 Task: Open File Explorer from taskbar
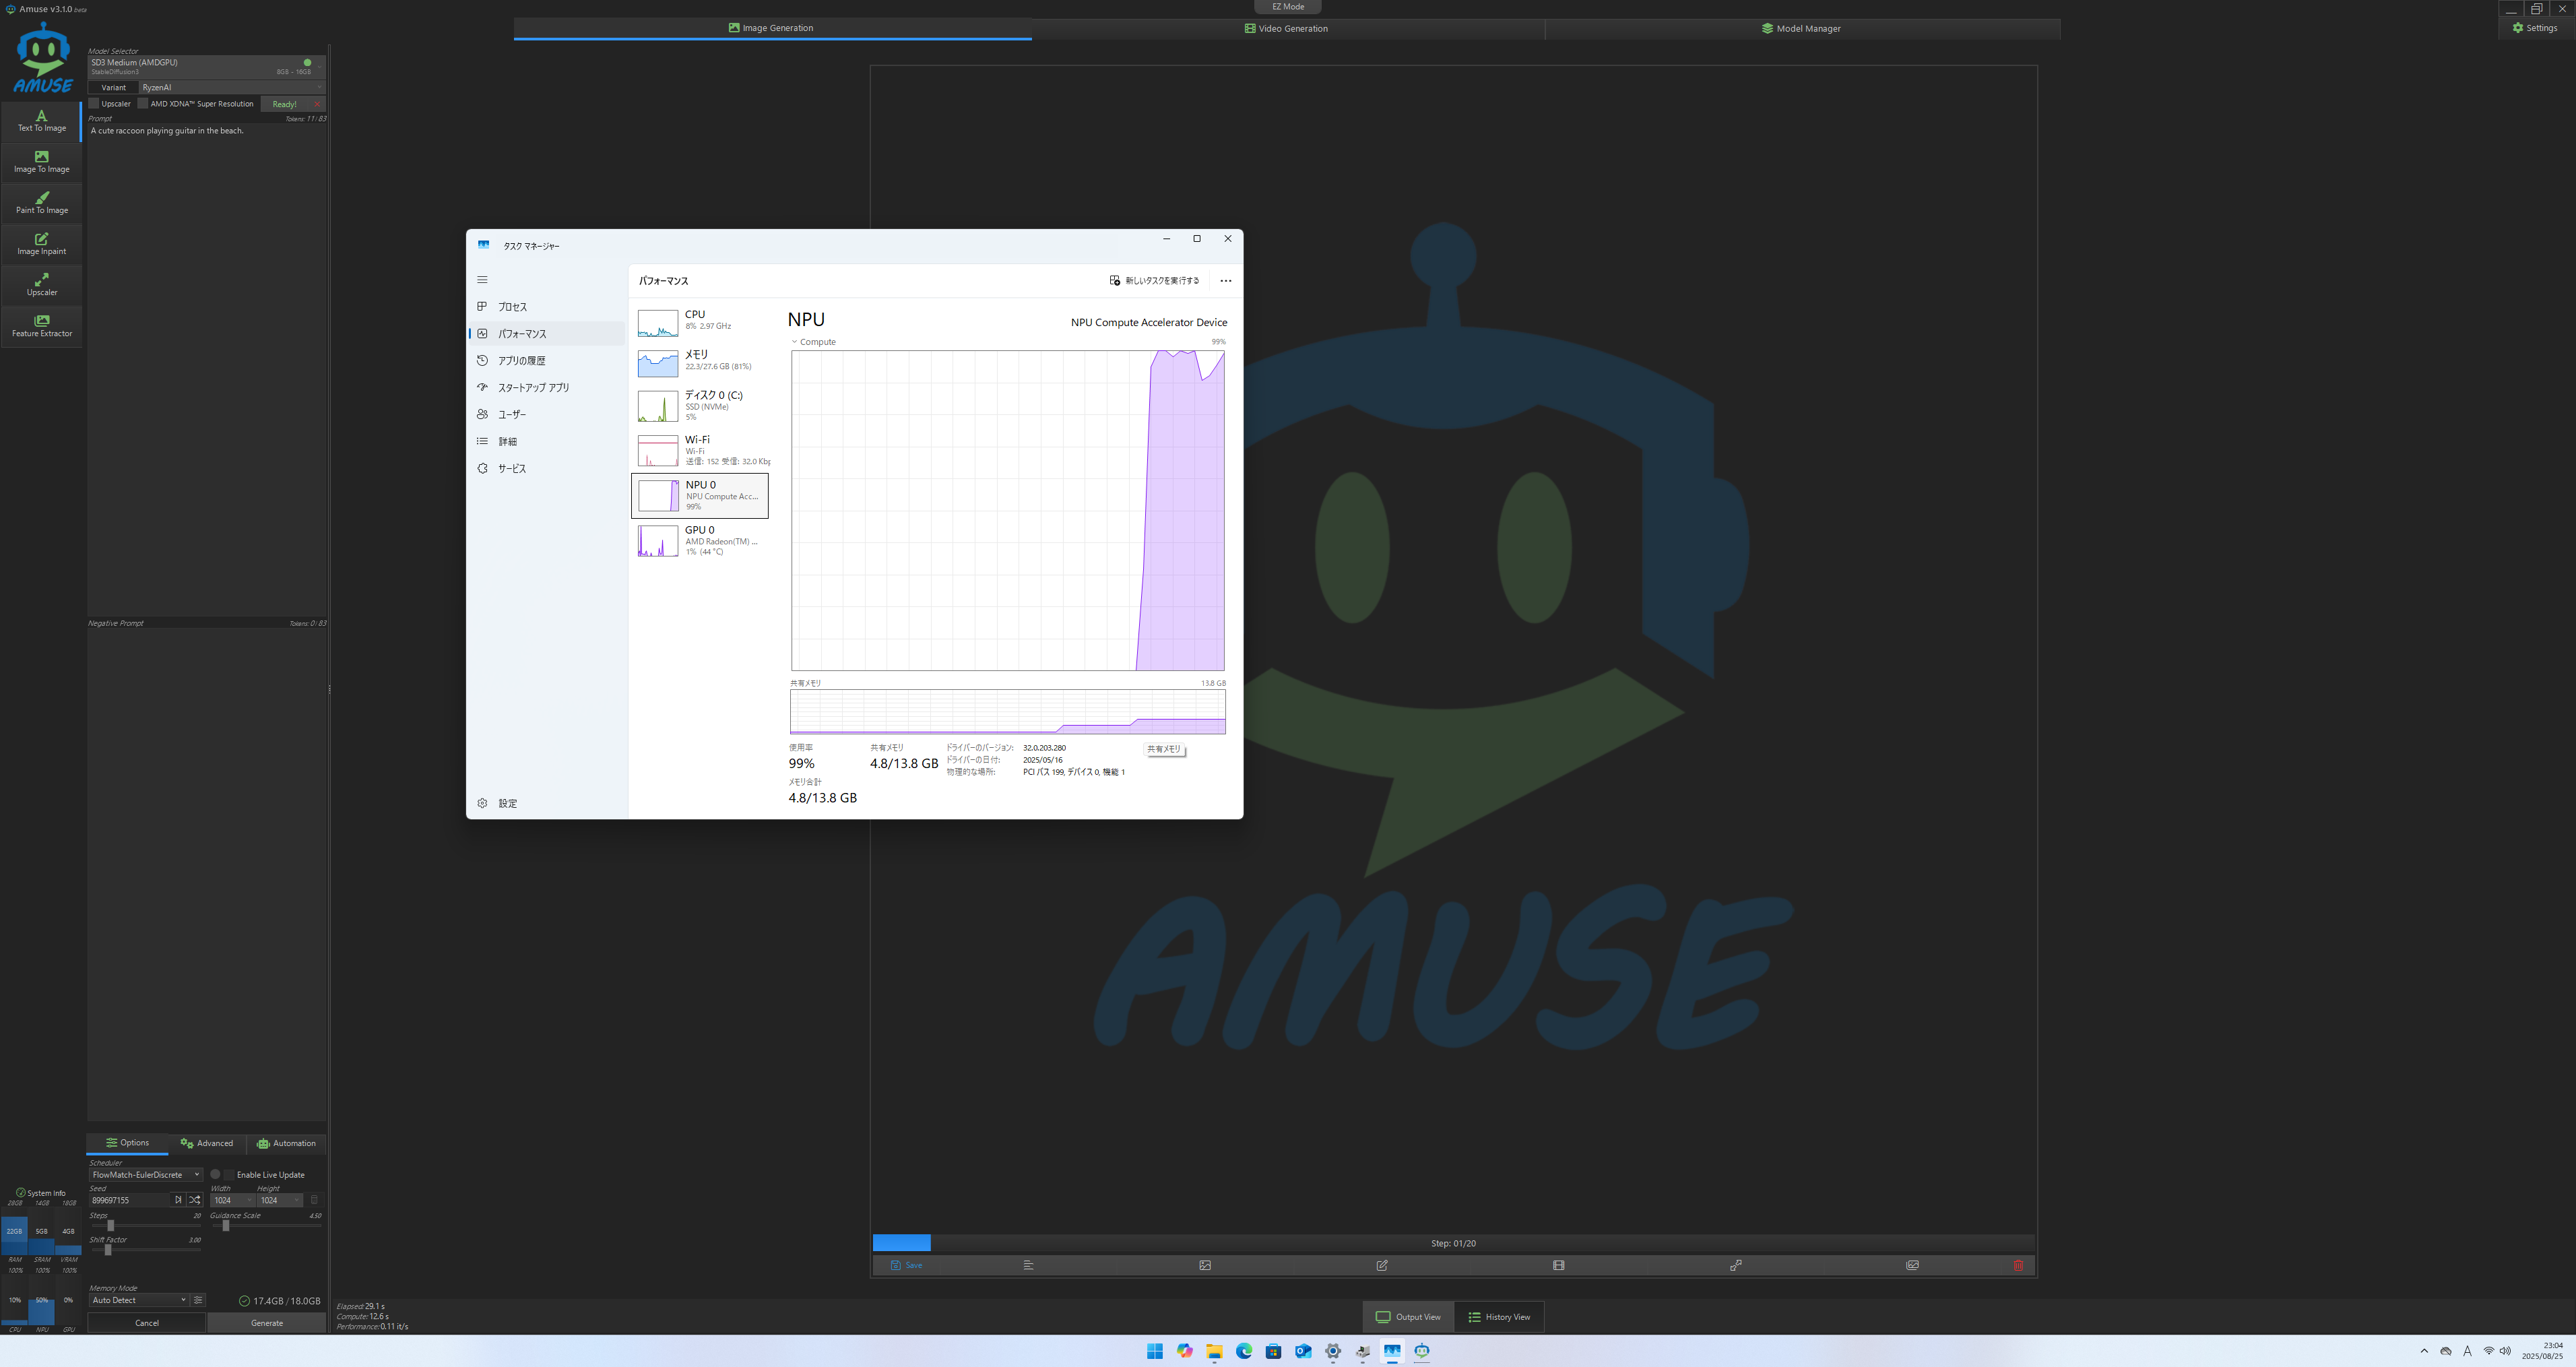pos(1214,1351)
